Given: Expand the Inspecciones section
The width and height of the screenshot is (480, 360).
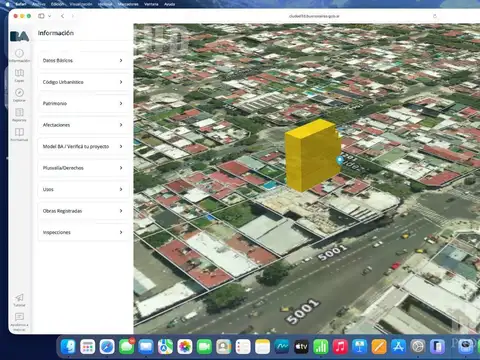Looking at the screenshot, I should tap(83, 232).
